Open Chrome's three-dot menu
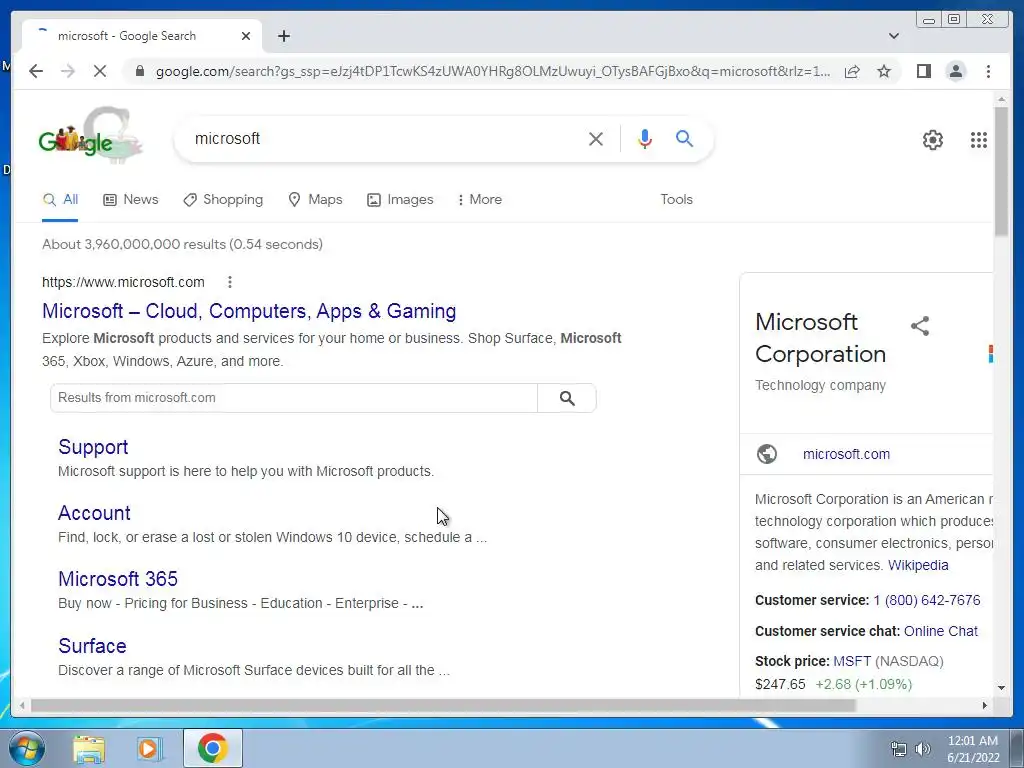This screenshot has height=768, width=1024. (x=988, y=71)
